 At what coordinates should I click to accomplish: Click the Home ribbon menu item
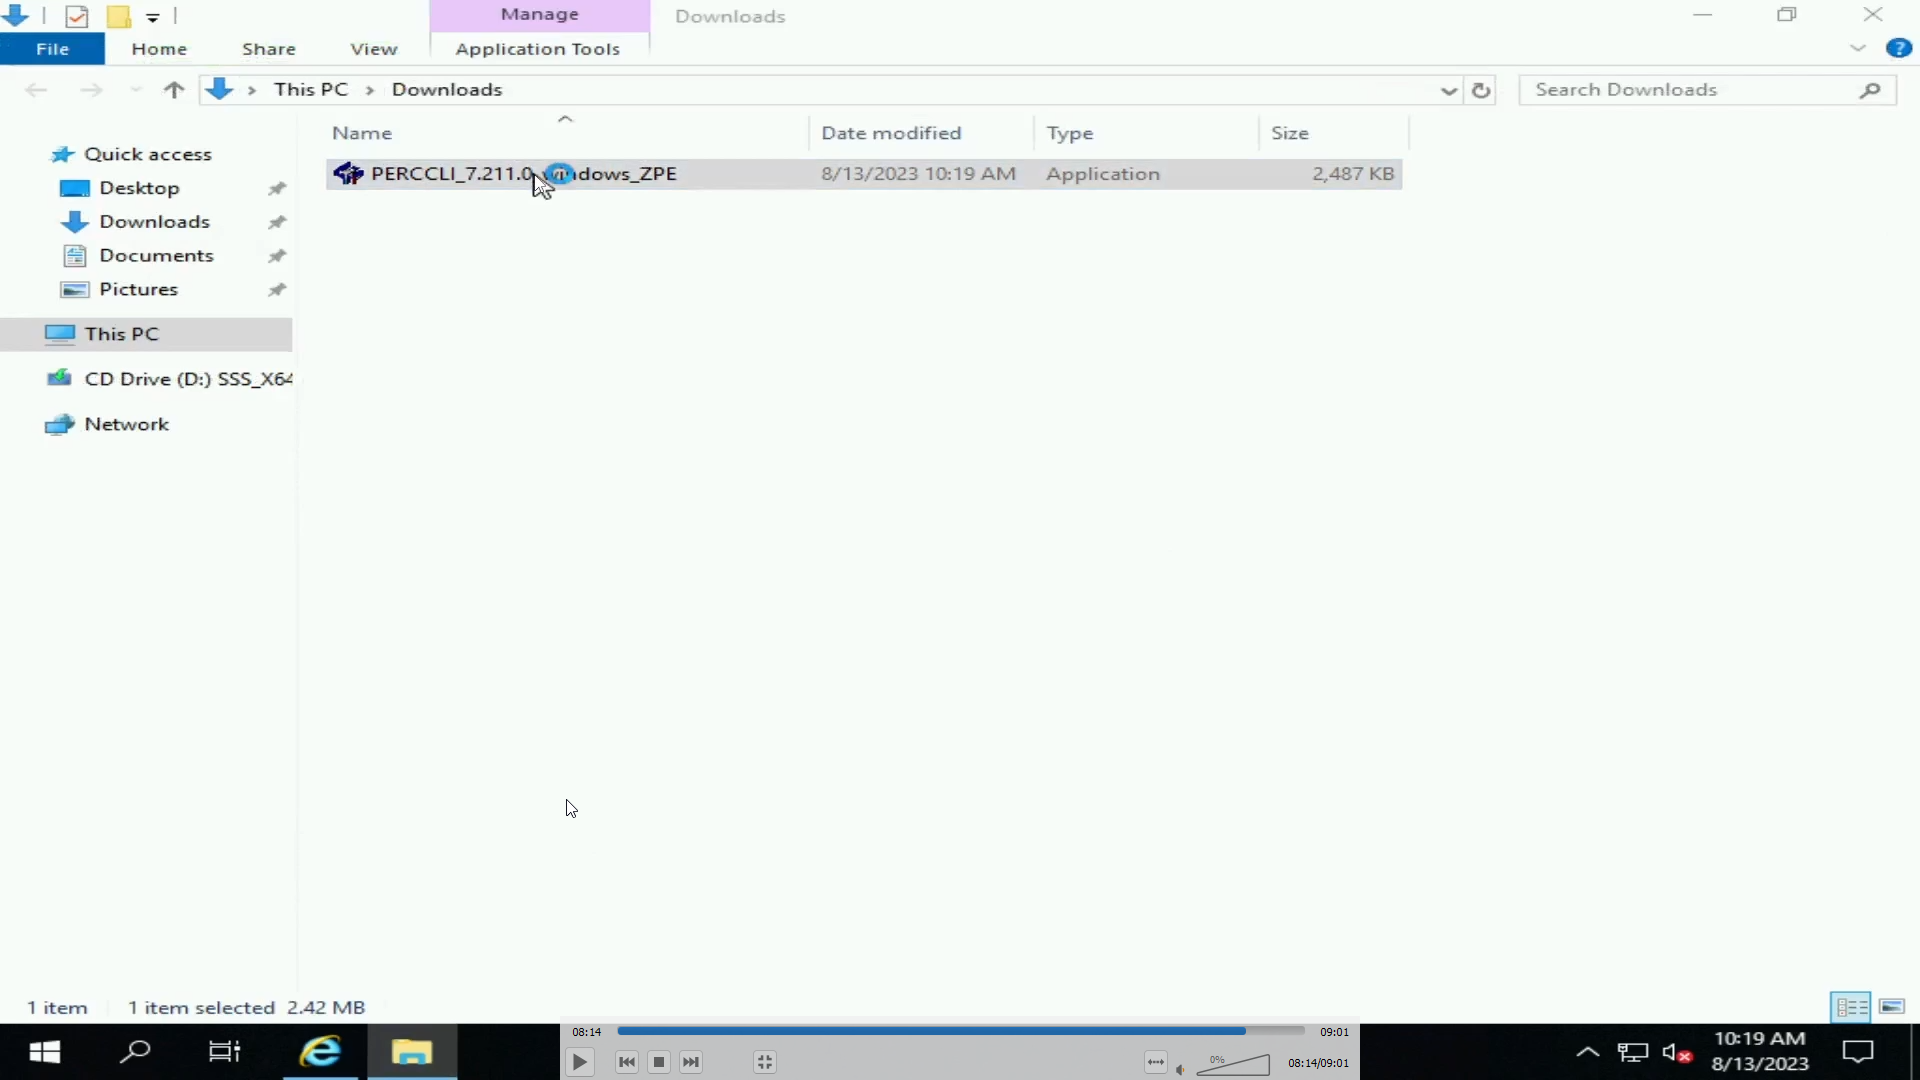(x=158, y=49)
